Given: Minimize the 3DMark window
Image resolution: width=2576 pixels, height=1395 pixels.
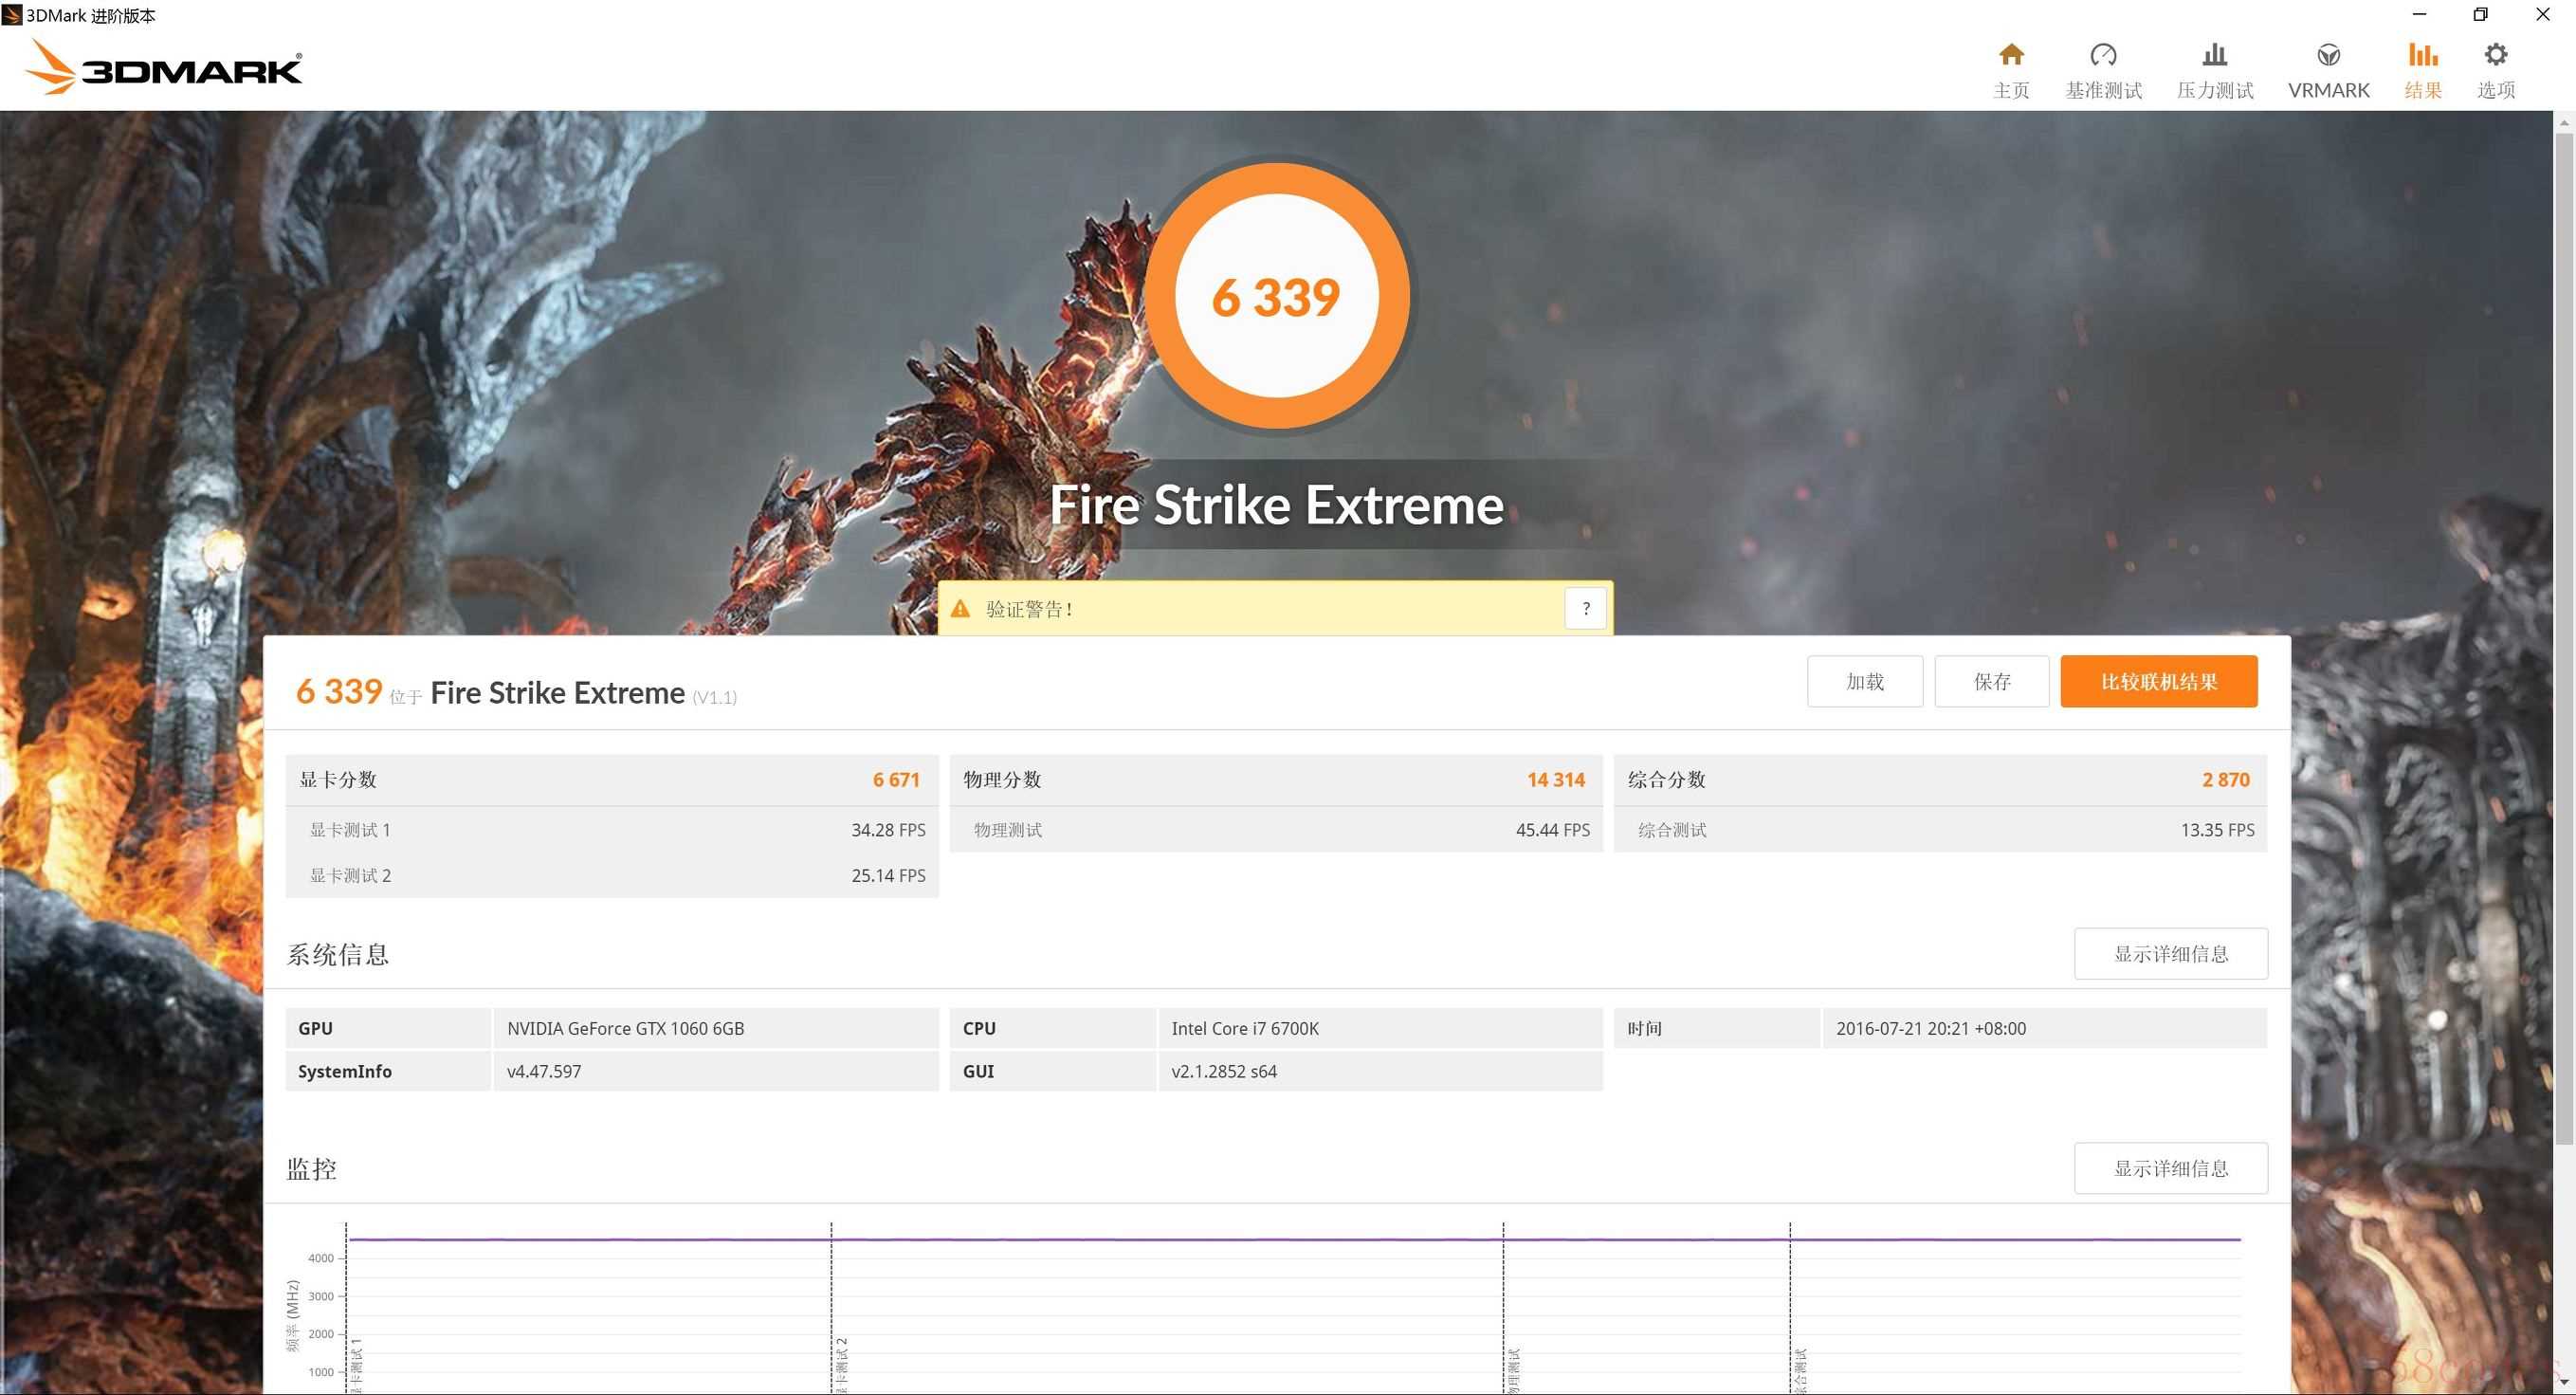Looking at the screenshot, I should [2419, 15].
